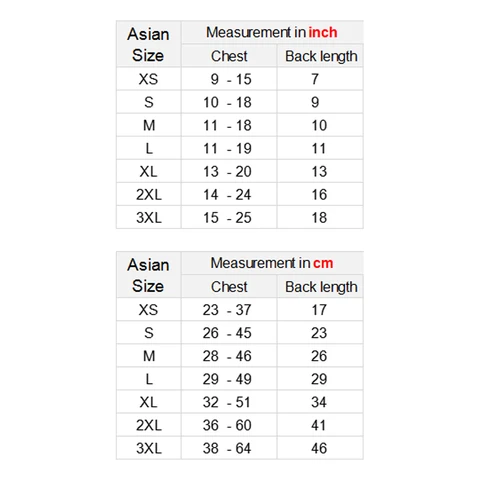Click the red 'cm' label
The height and width of the screenshot is (480, 480).
tap(323, 263)
